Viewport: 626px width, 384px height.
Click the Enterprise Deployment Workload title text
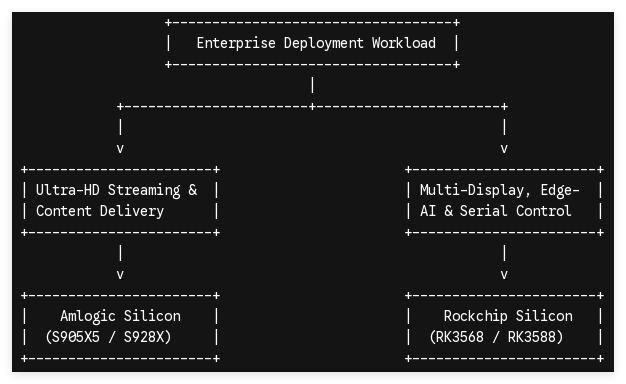316,43
